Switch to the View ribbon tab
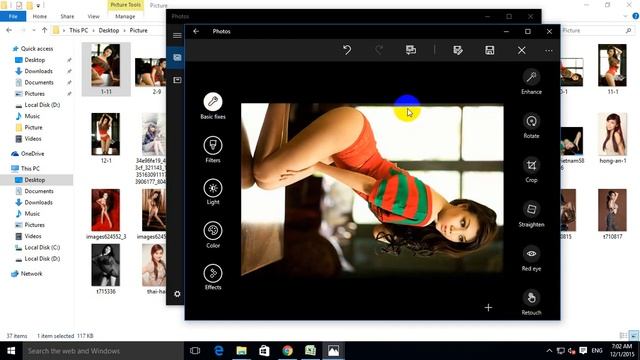The height and width of the screenshot is (360, 640). 93,16
